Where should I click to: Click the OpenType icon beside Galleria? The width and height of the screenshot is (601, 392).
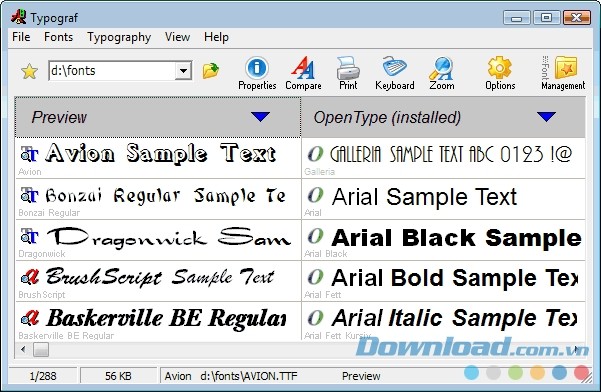pyautogui.click(x=315, y=154)
